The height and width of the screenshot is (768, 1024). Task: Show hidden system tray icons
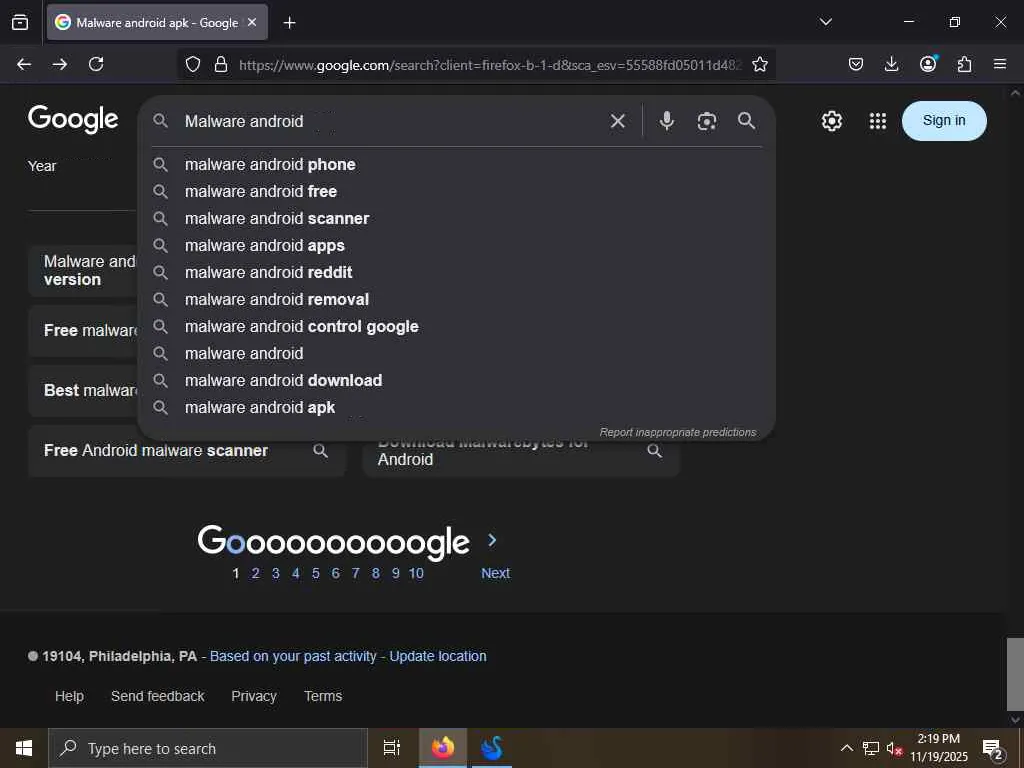click(x=846, y=748)
